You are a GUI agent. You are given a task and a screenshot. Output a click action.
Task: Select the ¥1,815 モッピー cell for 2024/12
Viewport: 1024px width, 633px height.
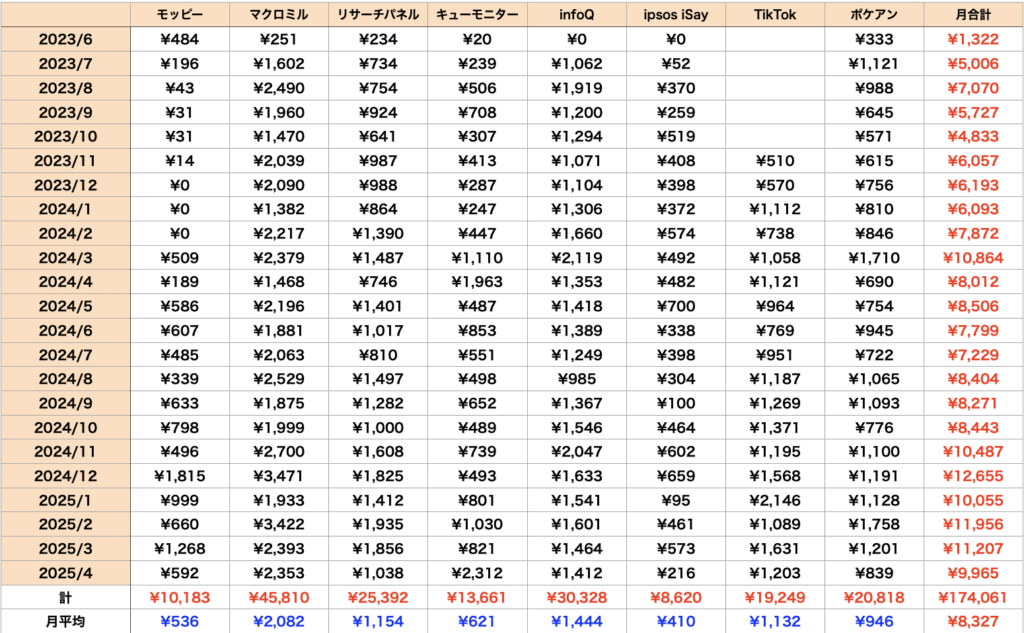[x=180, y=476]
